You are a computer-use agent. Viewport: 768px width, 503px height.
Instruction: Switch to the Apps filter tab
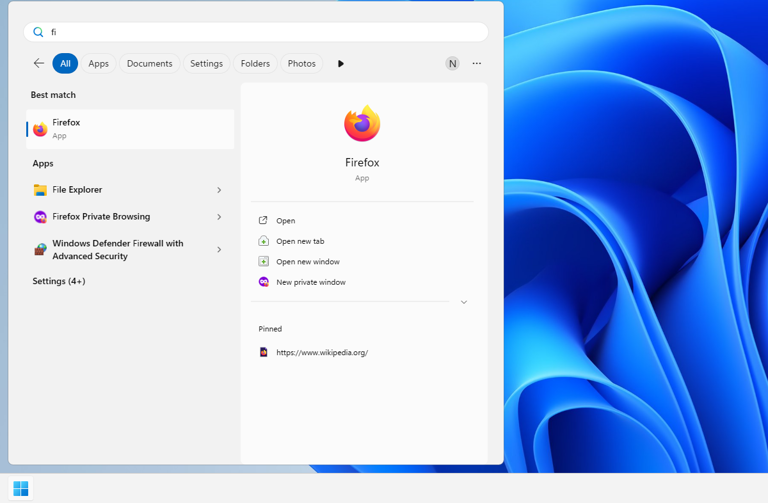(98, 63)
